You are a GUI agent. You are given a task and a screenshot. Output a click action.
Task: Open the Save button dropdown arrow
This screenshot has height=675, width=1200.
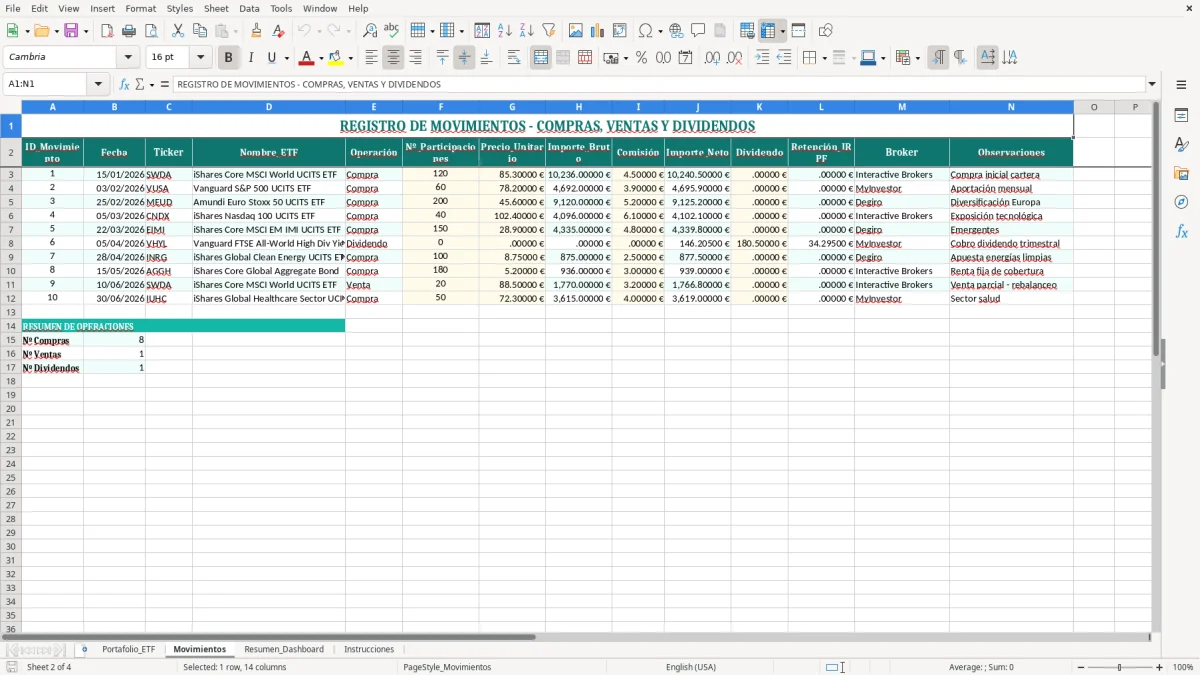click(86, 31)
